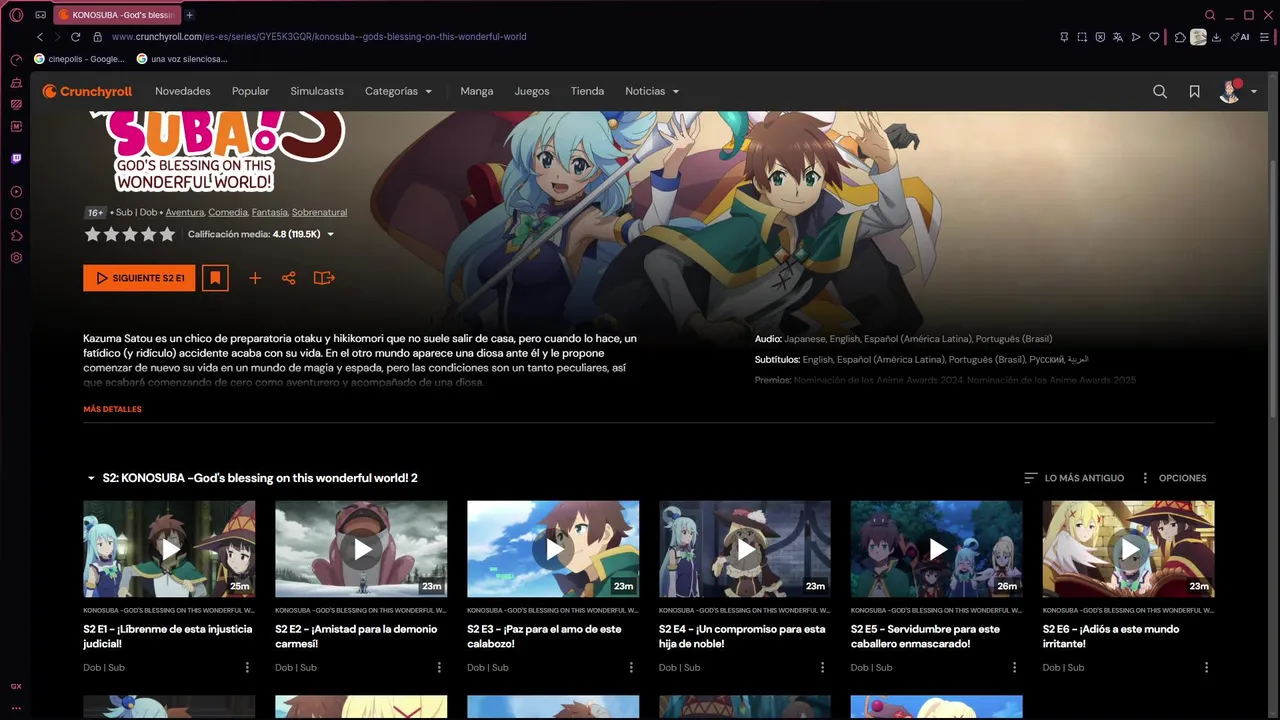Click the heart bookmark icon in address bar
Viewport: 1280px width, 720px height.
(1154, 37)
